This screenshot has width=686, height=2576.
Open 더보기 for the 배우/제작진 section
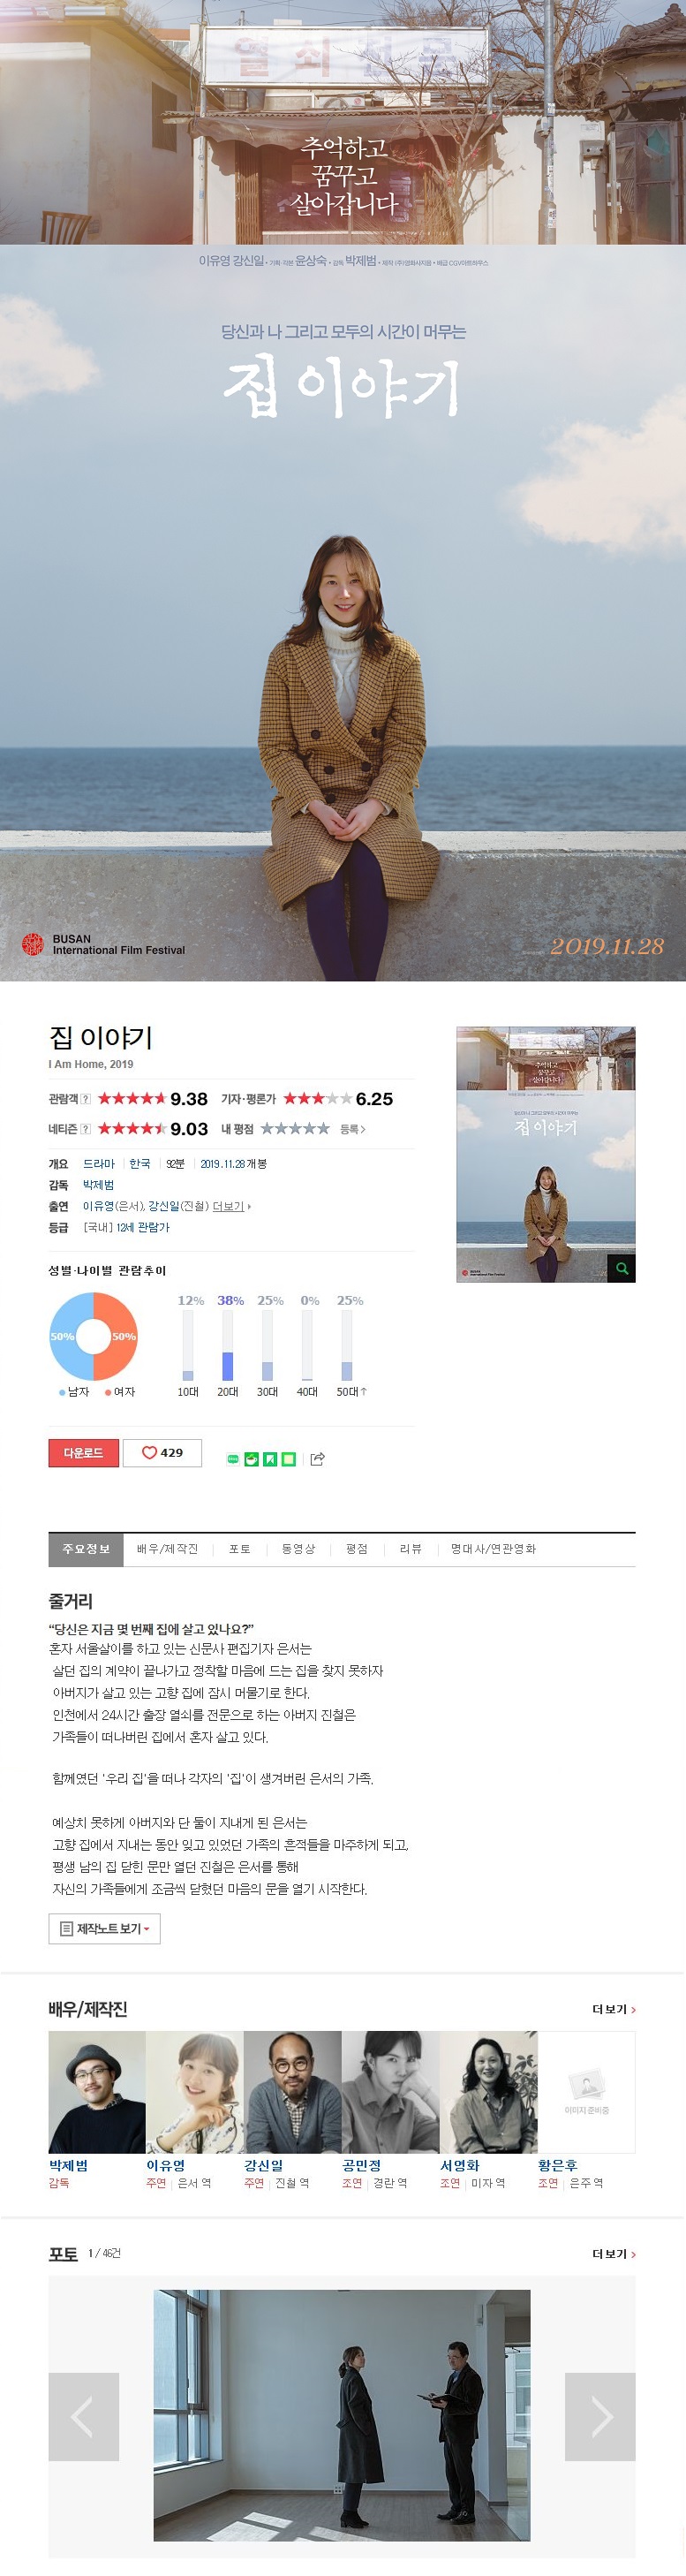(613, 2009)
